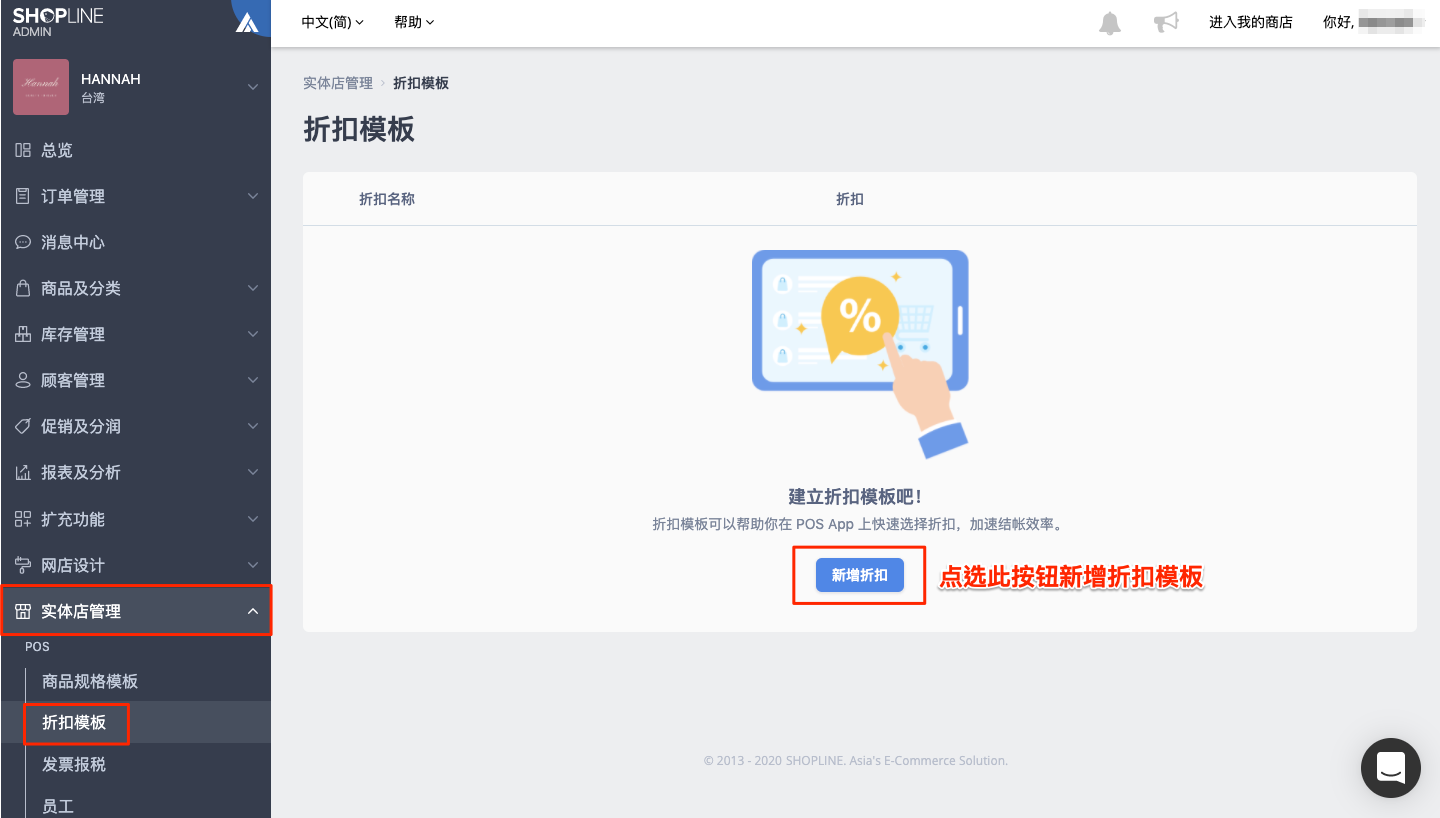Click the 新增折扣 button

(x=860, y=575)
